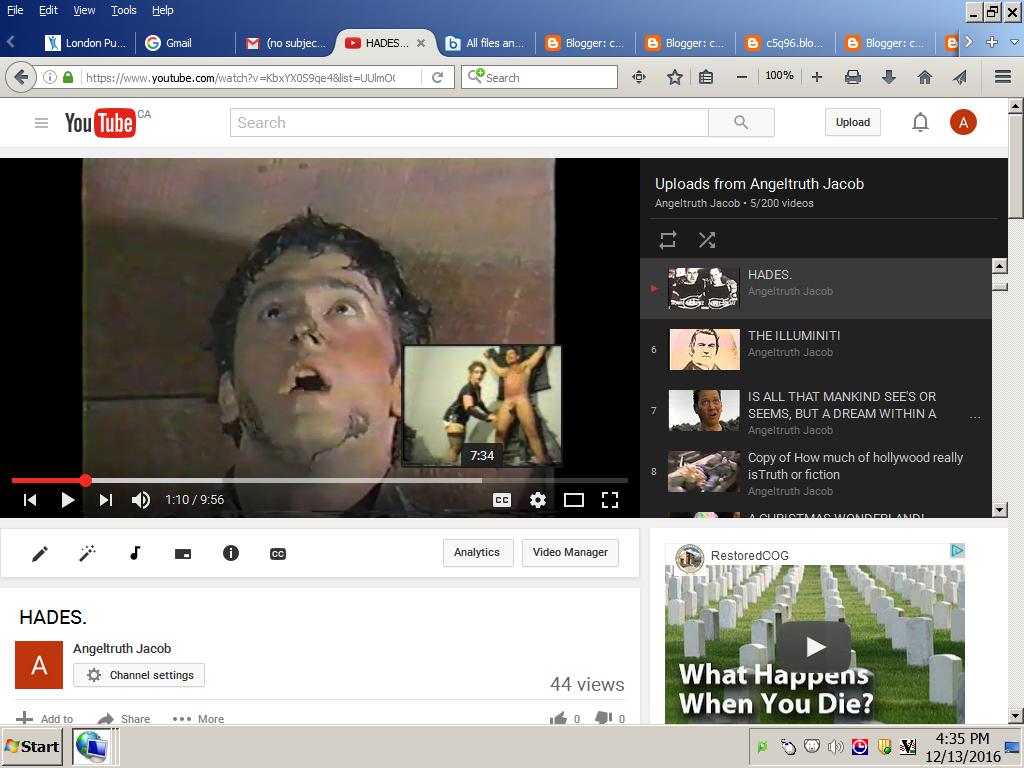Open browser downloads arrow
The height and width of the screenshot is (768, 1024).
click(x=889, y=77)
